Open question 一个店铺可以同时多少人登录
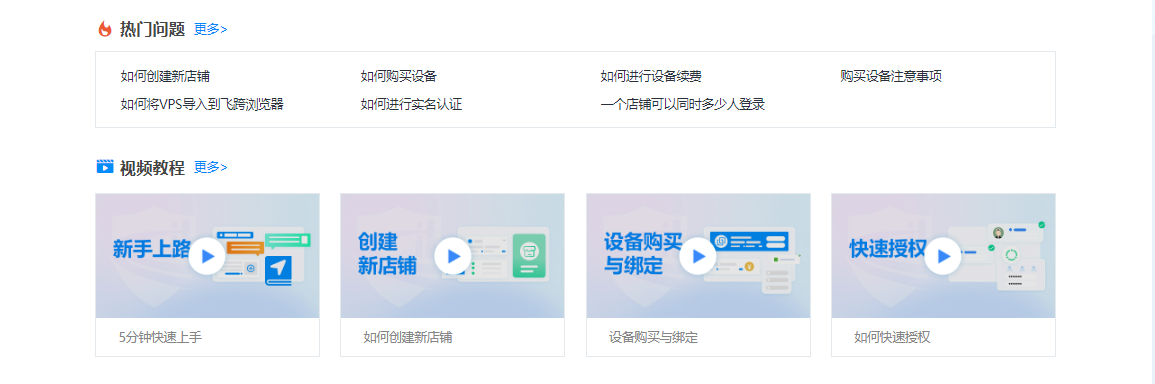 click(683, 104)
